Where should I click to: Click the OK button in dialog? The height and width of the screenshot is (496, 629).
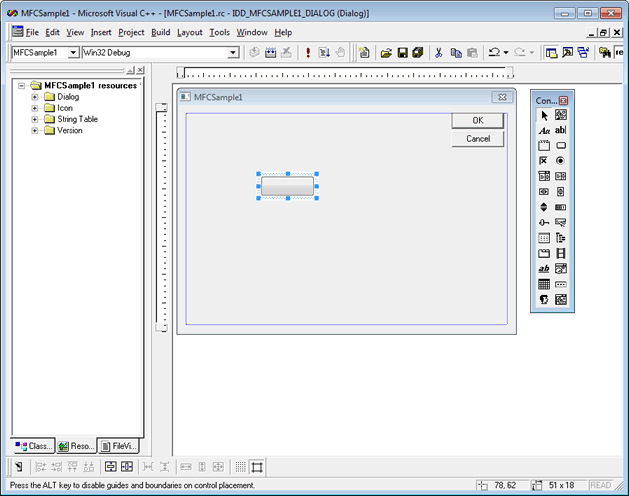tap(477, 121)
